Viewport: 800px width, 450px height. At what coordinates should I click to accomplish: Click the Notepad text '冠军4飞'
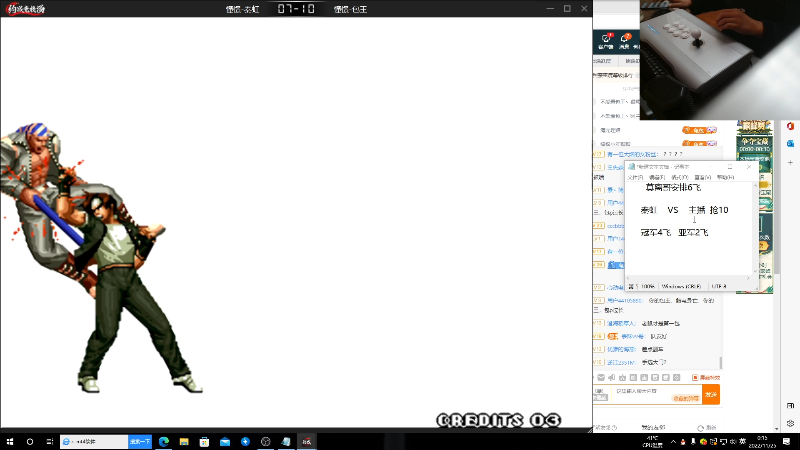[656, 233]
